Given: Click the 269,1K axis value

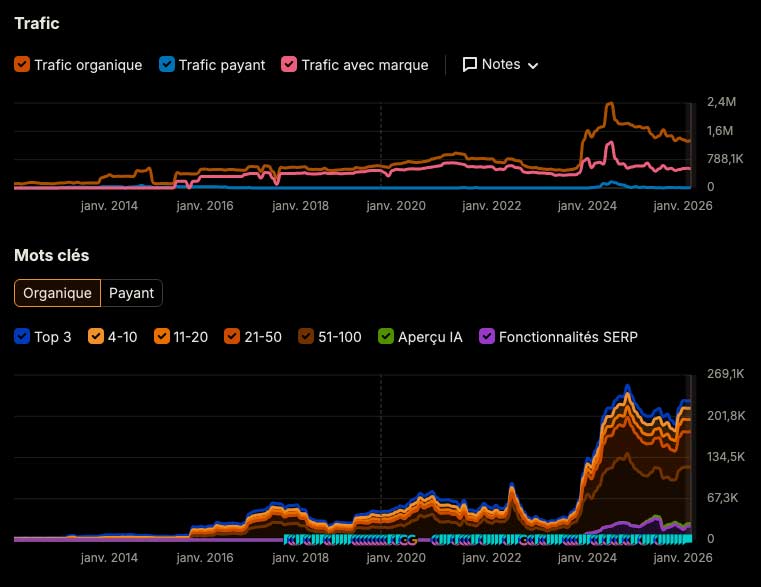Looking at the screenshot, I should [x=726, y=374].
